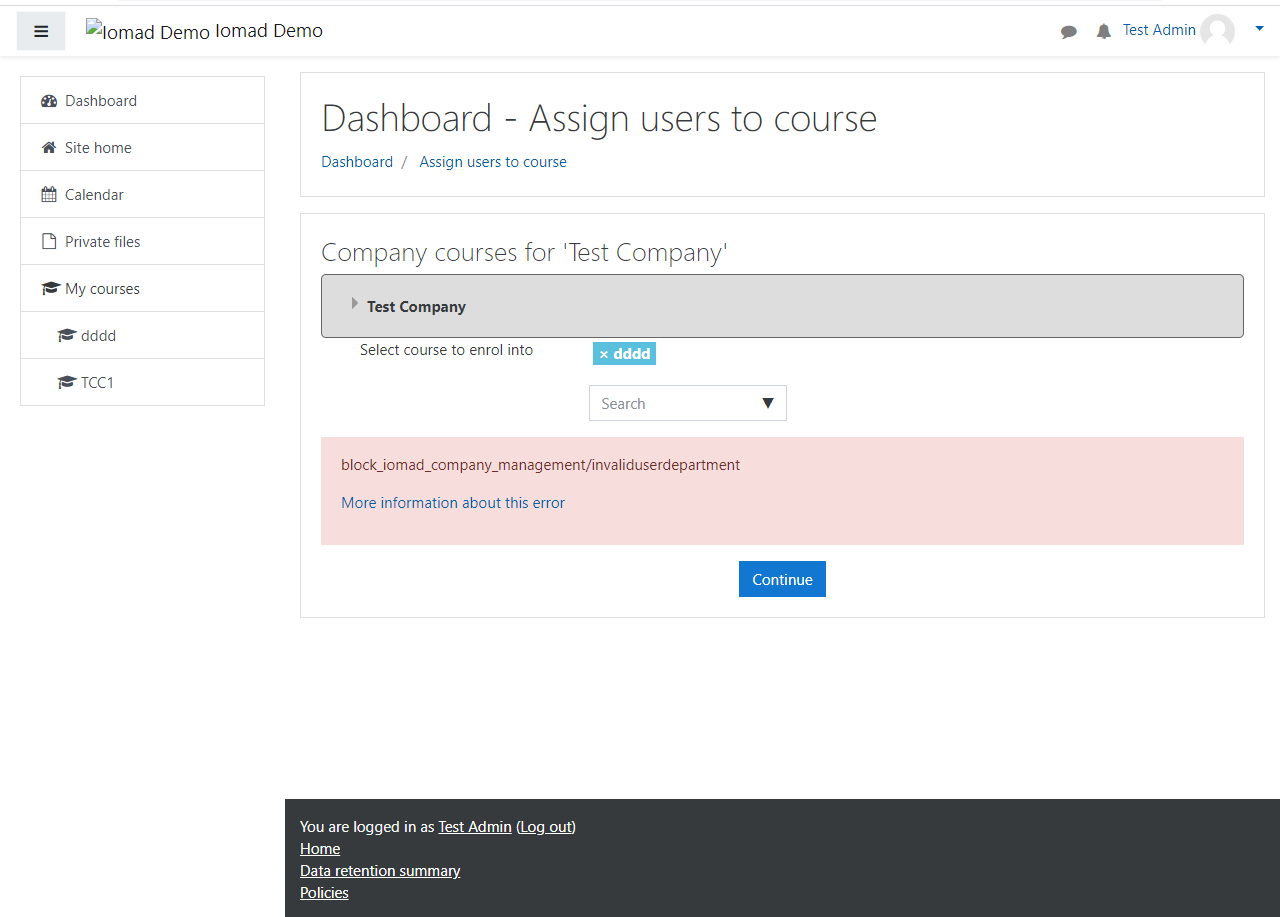Click the Calendar icon in the sidebar
This screenshot has height=917, width=1280.
48,194
